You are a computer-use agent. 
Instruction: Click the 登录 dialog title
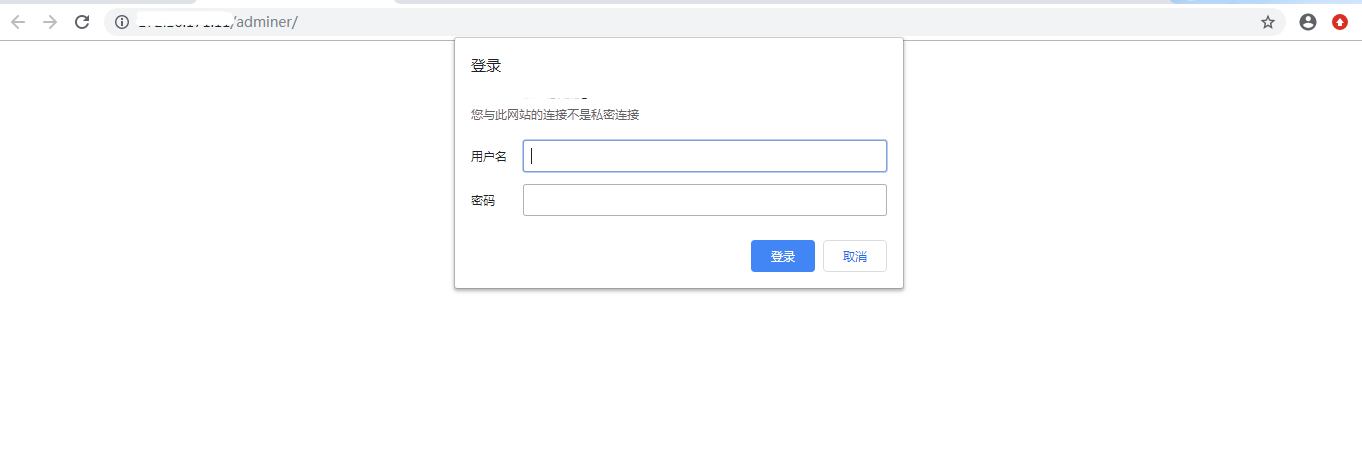486,66
